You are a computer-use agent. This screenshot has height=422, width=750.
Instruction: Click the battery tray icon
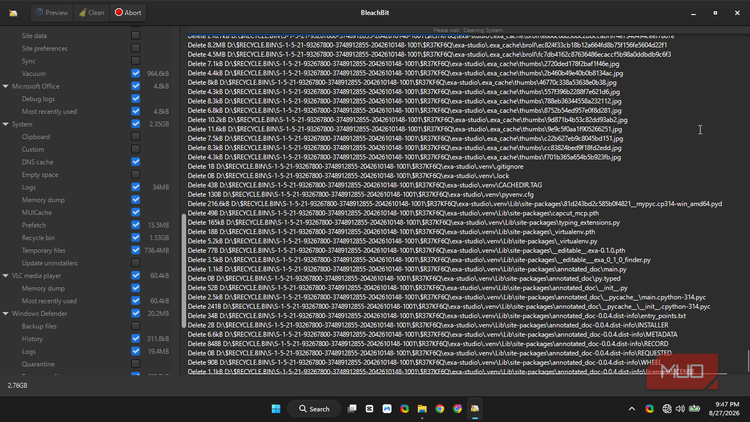tap(695, 409)
